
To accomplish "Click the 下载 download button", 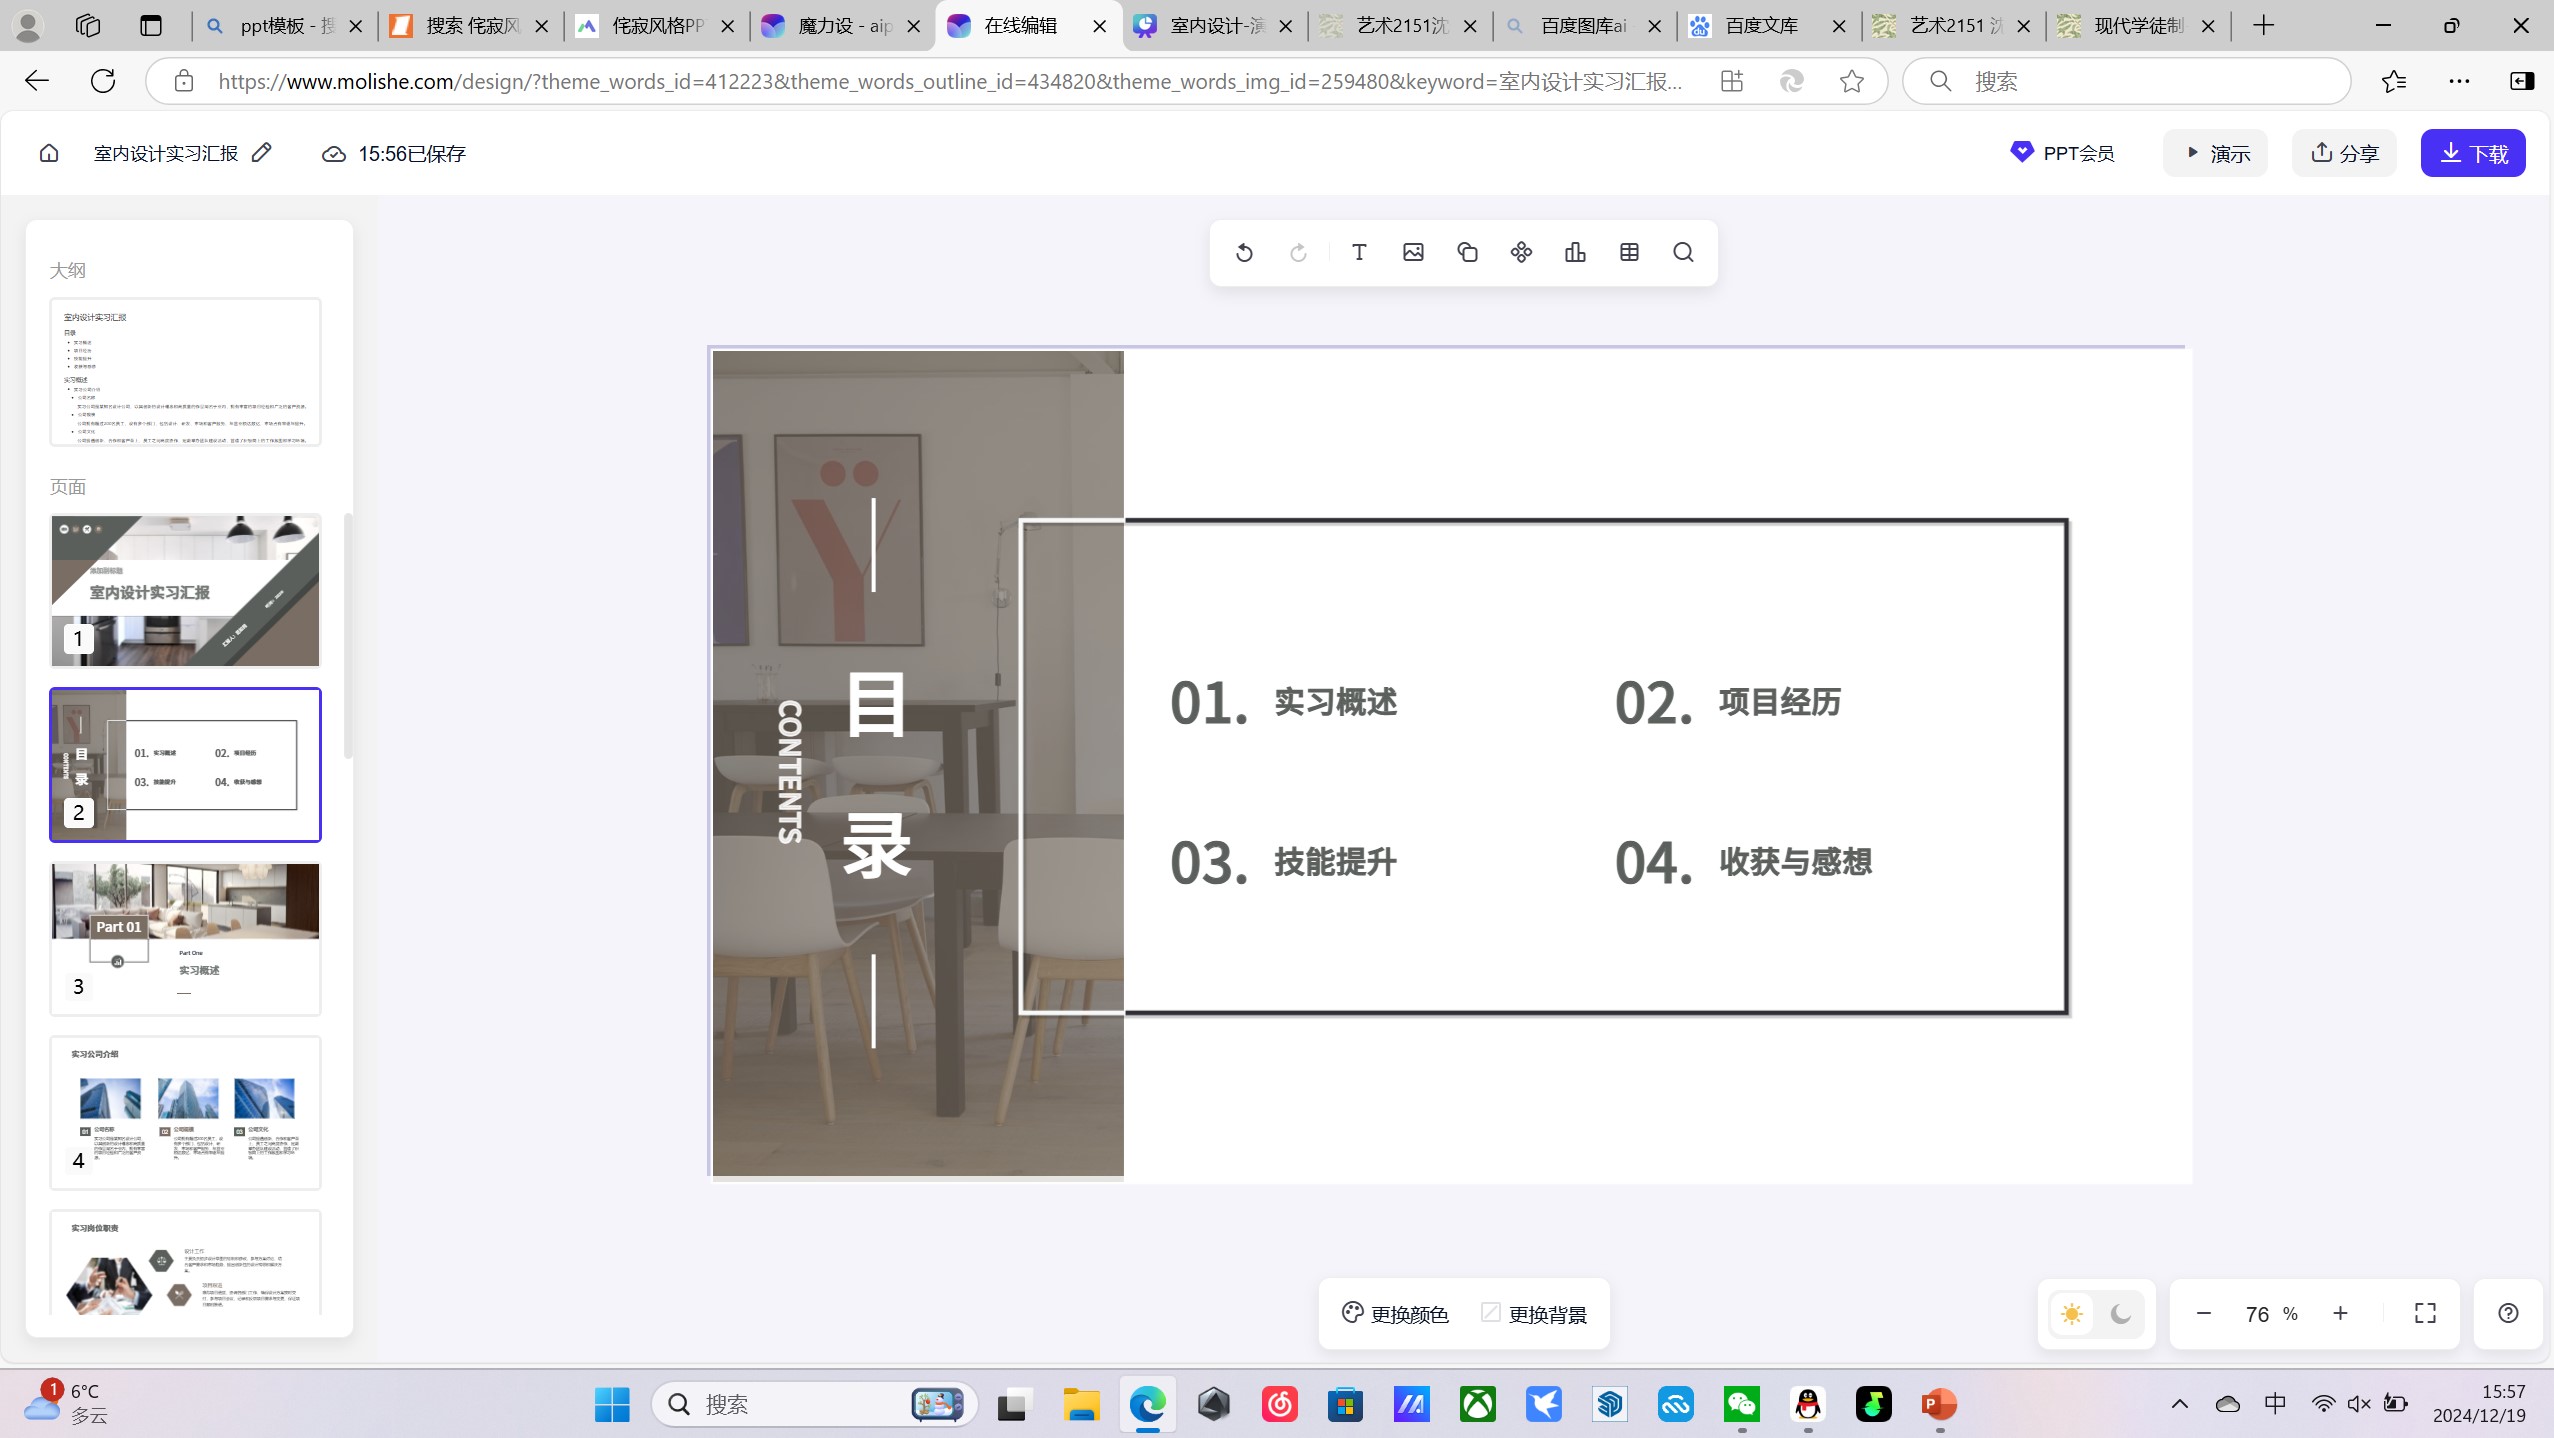I will click(x=2473, y=153).
